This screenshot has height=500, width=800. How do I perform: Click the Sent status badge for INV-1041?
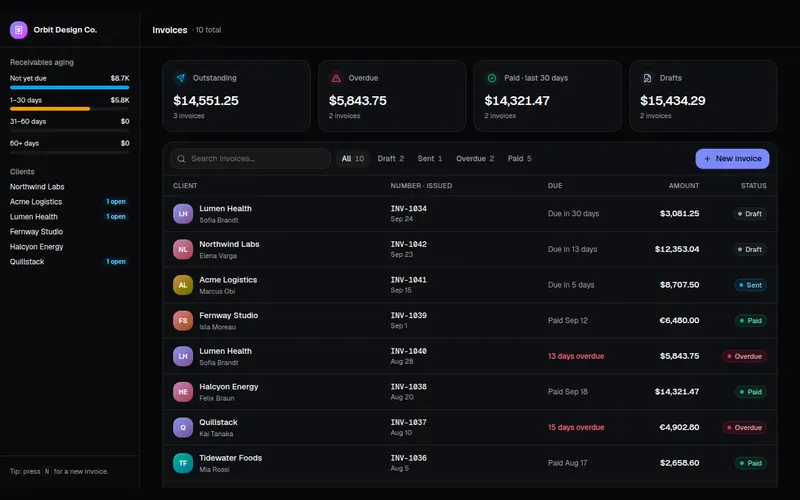pos(750,285)
